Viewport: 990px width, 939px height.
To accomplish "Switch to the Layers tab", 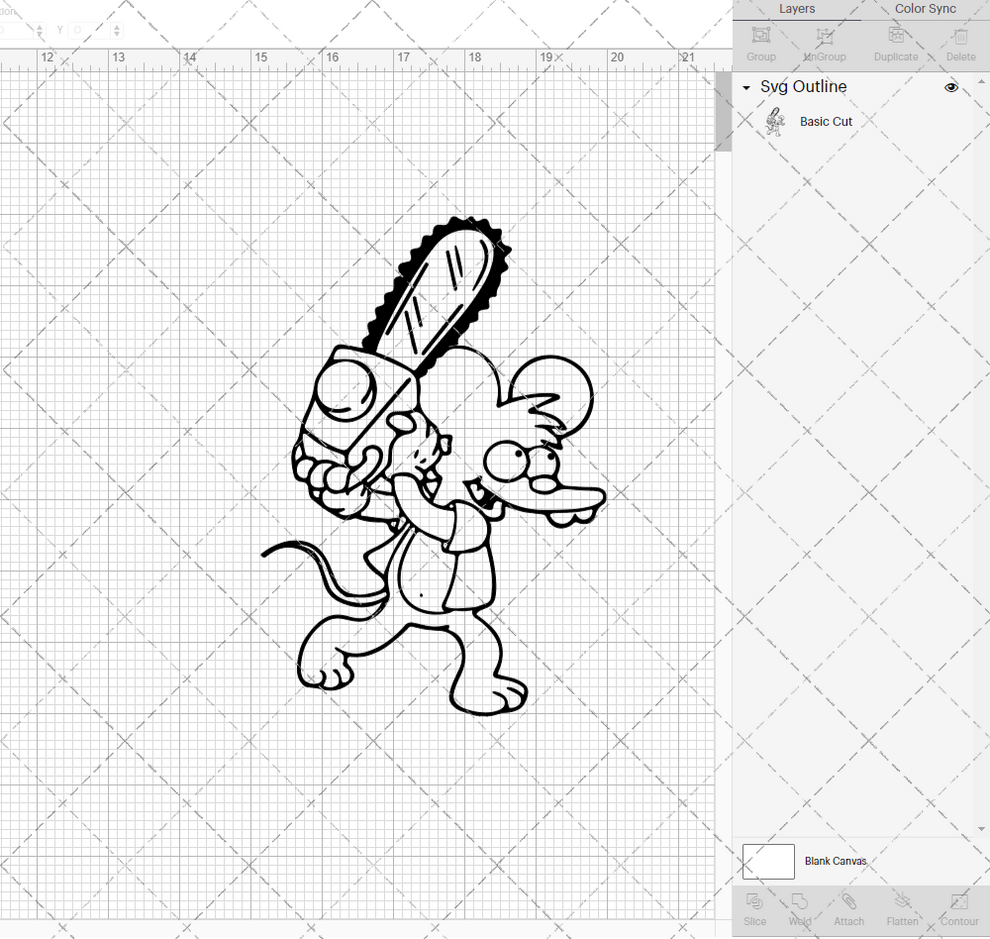I will click(x=797, y=9).
